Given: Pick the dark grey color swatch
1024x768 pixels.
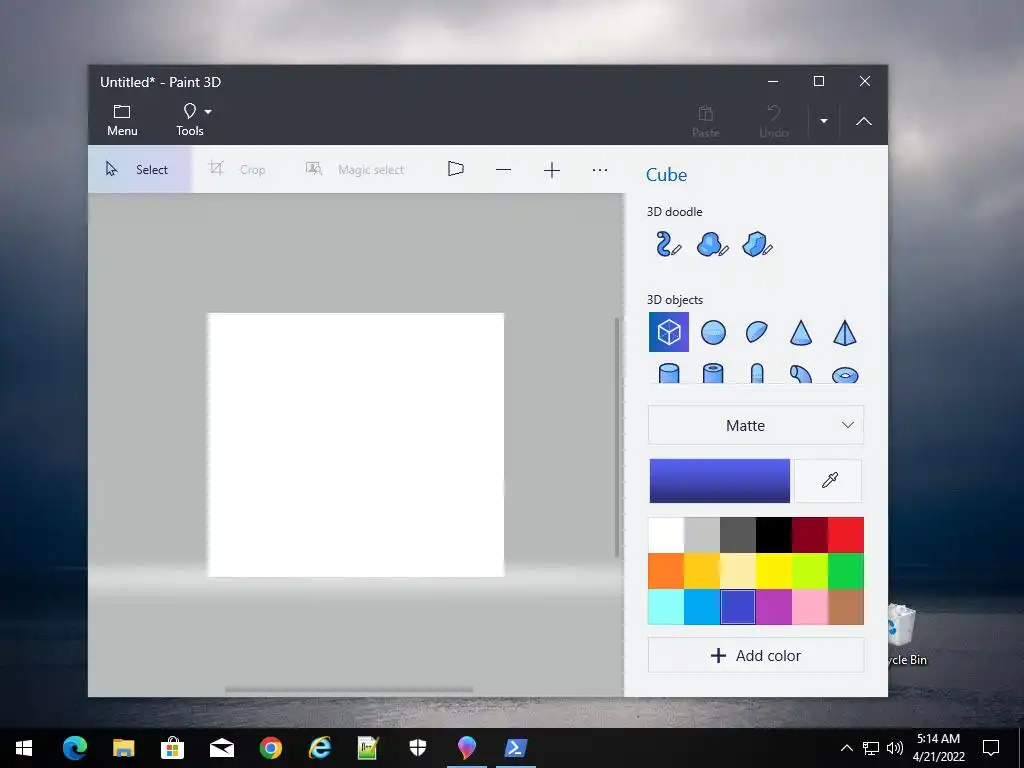Looking at the screenshot, I should (x=738, y=535).
